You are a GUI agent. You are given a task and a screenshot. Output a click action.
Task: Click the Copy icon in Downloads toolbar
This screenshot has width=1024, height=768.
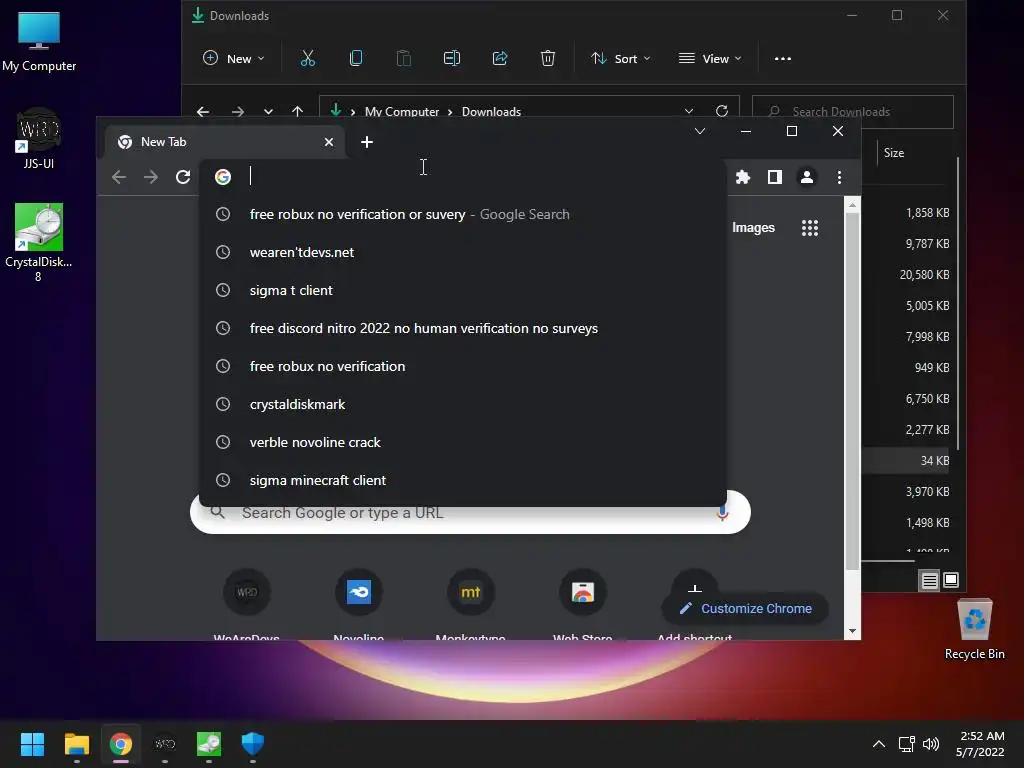[x=356, y=59]
